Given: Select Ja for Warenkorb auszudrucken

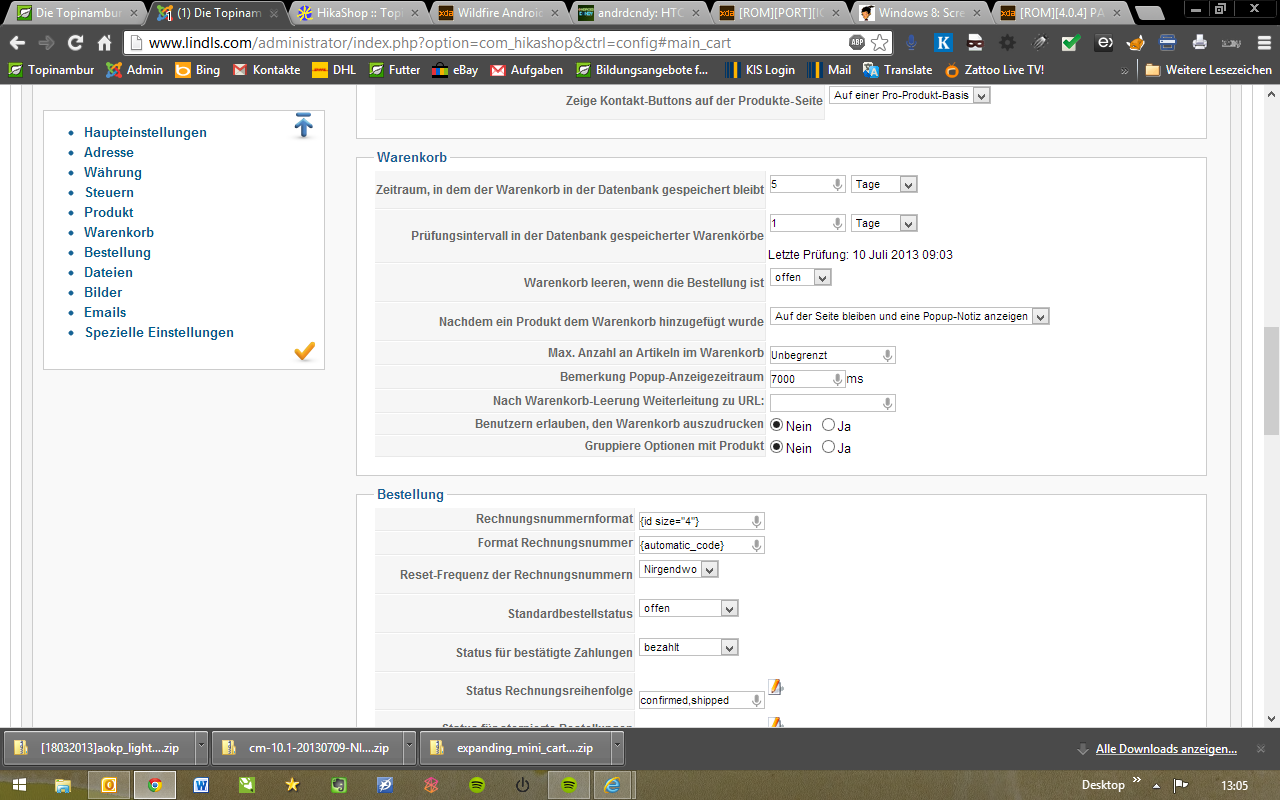Looking at the screenshot, I should point(828,425).
